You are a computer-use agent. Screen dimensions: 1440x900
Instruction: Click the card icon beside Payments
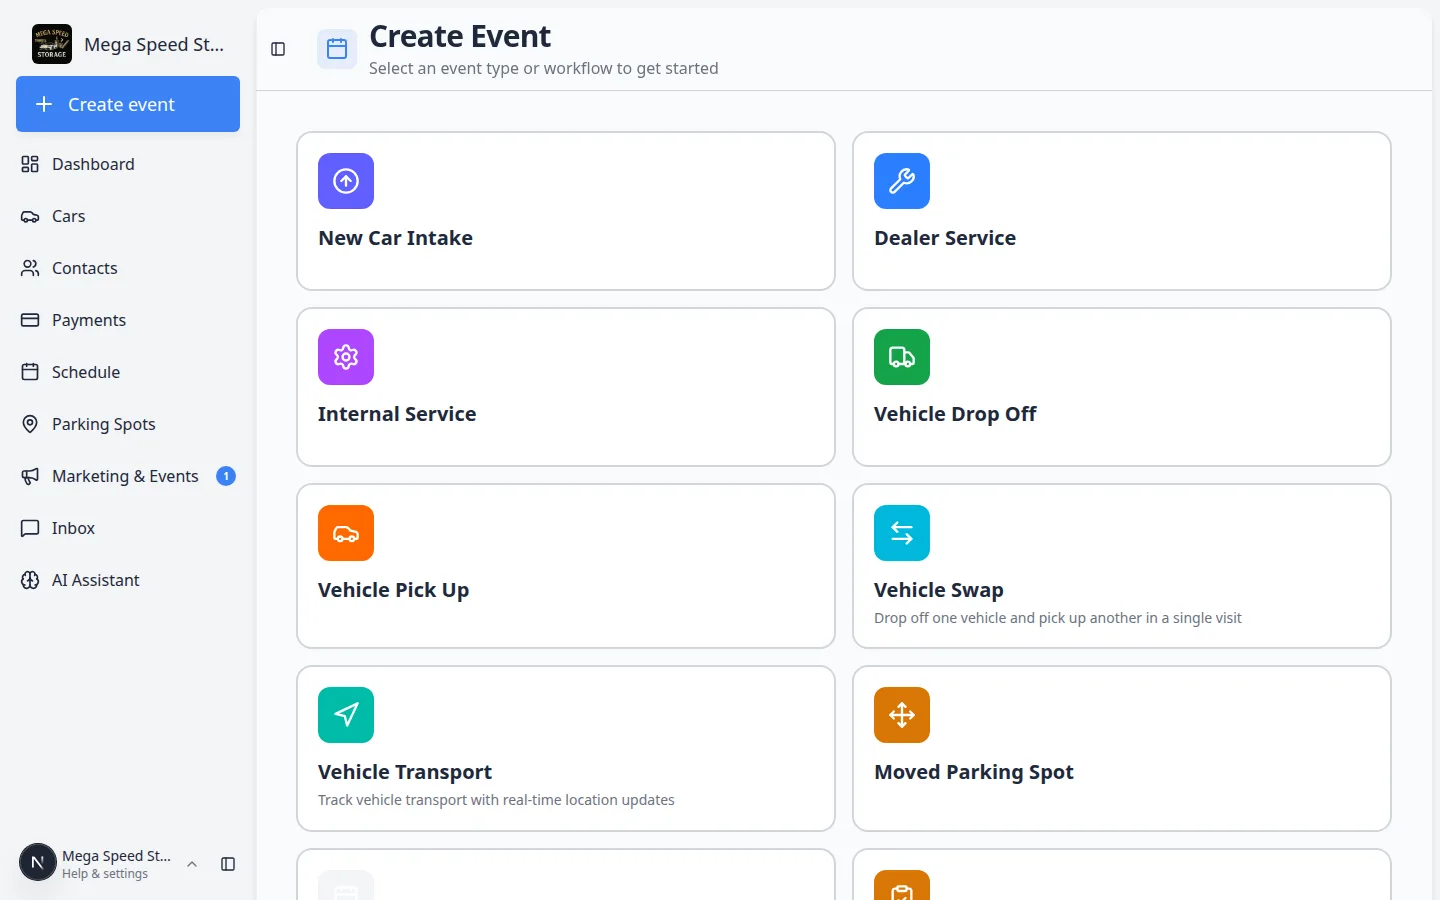[30, 320]
